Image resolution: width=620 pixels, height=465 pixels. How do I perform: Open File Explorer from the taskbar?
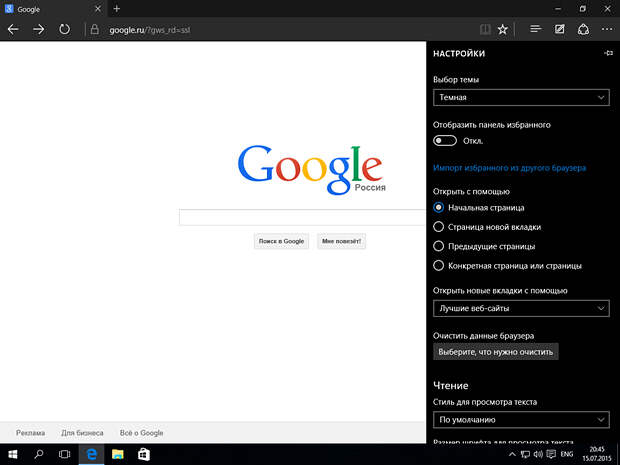click(117, 454)
